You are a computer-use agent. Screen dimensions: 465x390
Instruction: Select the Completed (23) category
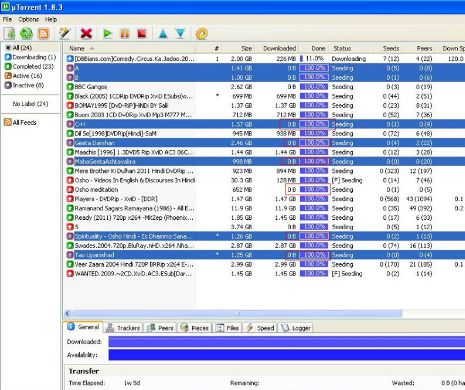[x=29, y=66]
